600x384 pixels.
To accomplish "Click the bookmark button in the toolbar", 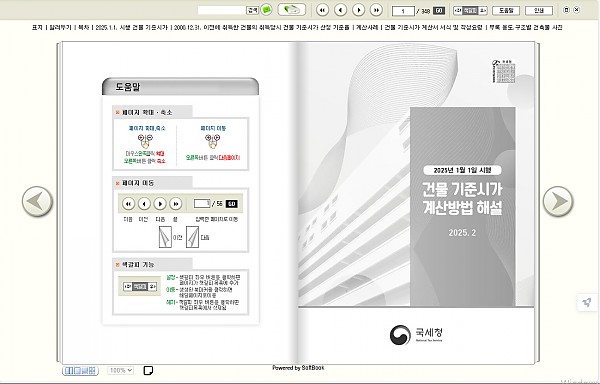I will pyautogui.click(x=470, y=10).
